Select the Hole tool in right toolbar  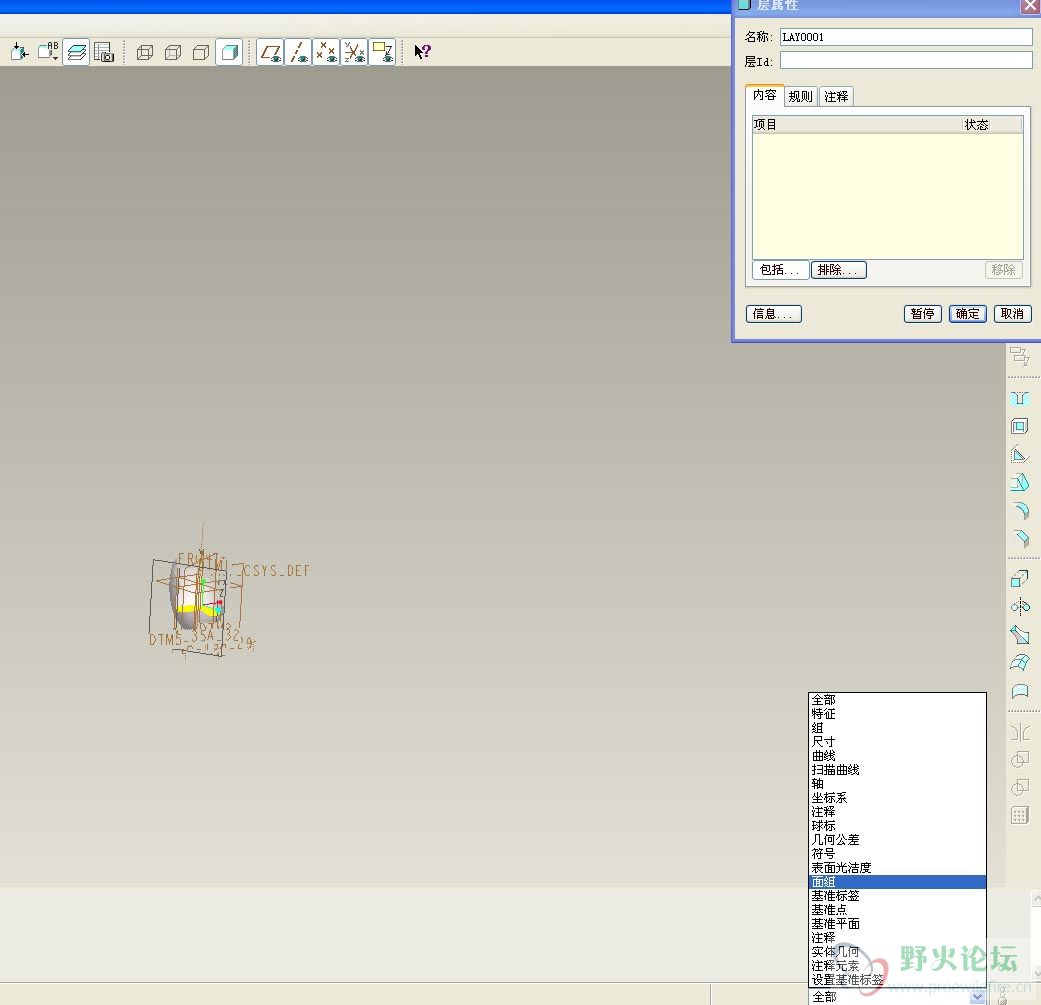[1020, 398]
